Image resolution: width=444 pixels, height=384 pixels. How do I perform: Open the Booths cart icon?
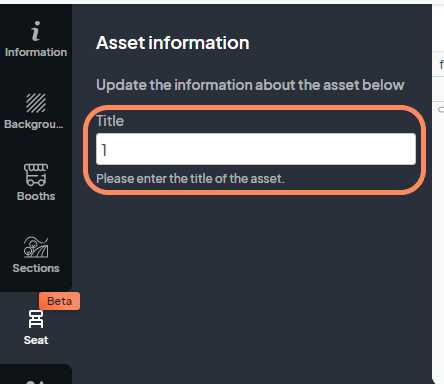36,175
